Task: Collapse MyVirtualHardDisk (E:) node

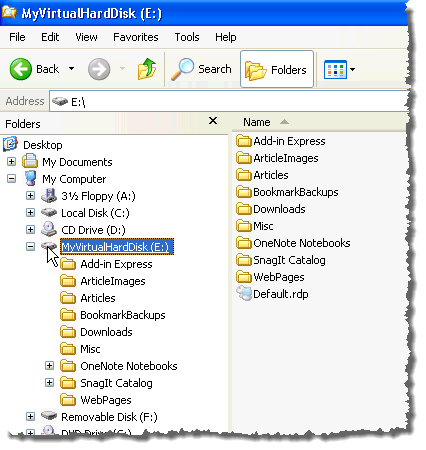Action: 30,247
